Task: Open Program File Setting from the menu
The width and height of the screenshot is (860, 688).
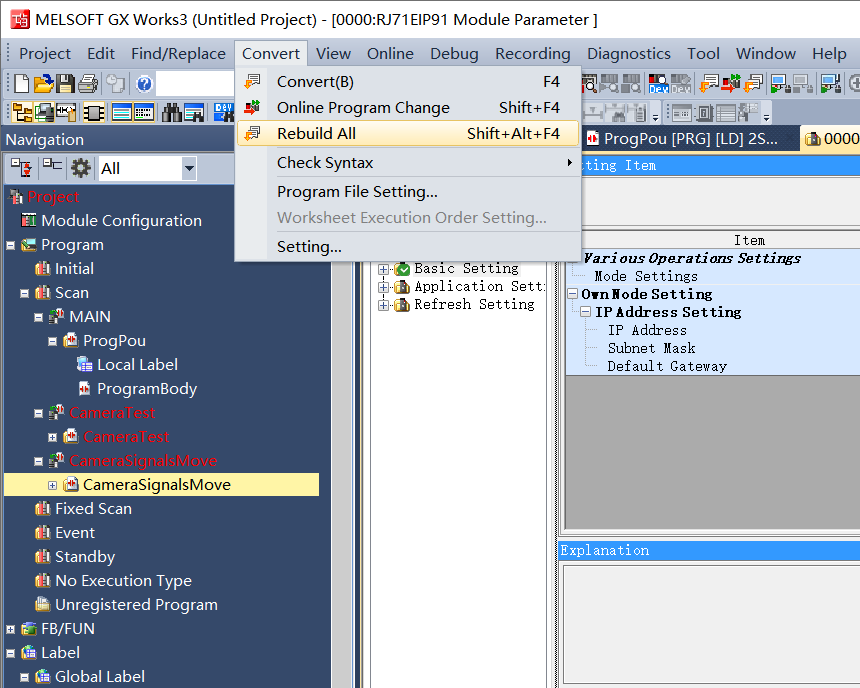Action: click(x=357, y=191)
